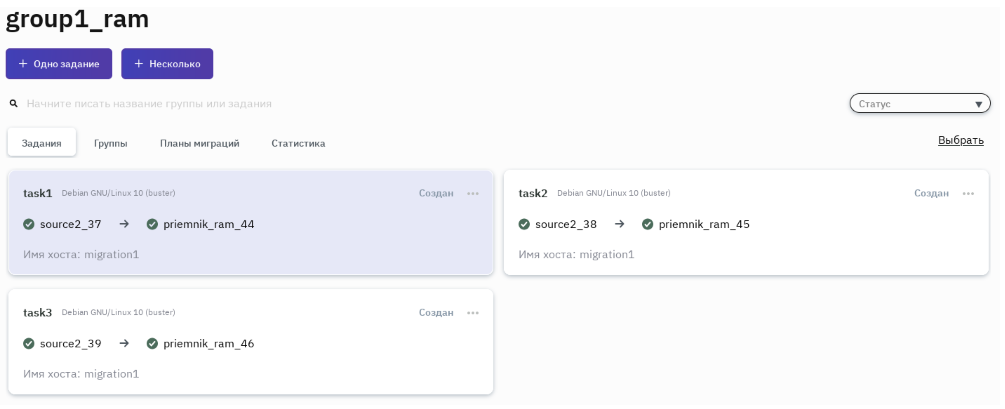
Task: Select the task3 card title
Action: [38, 313]
